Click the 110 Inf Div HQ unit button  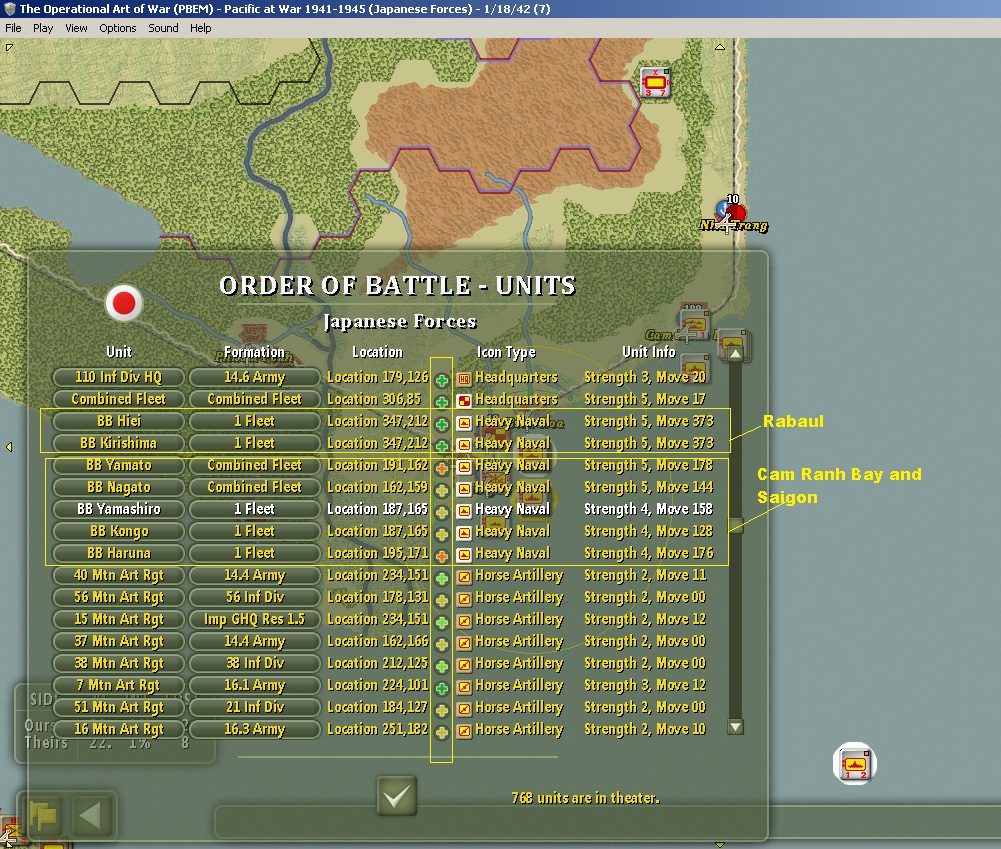pos(119,377)
